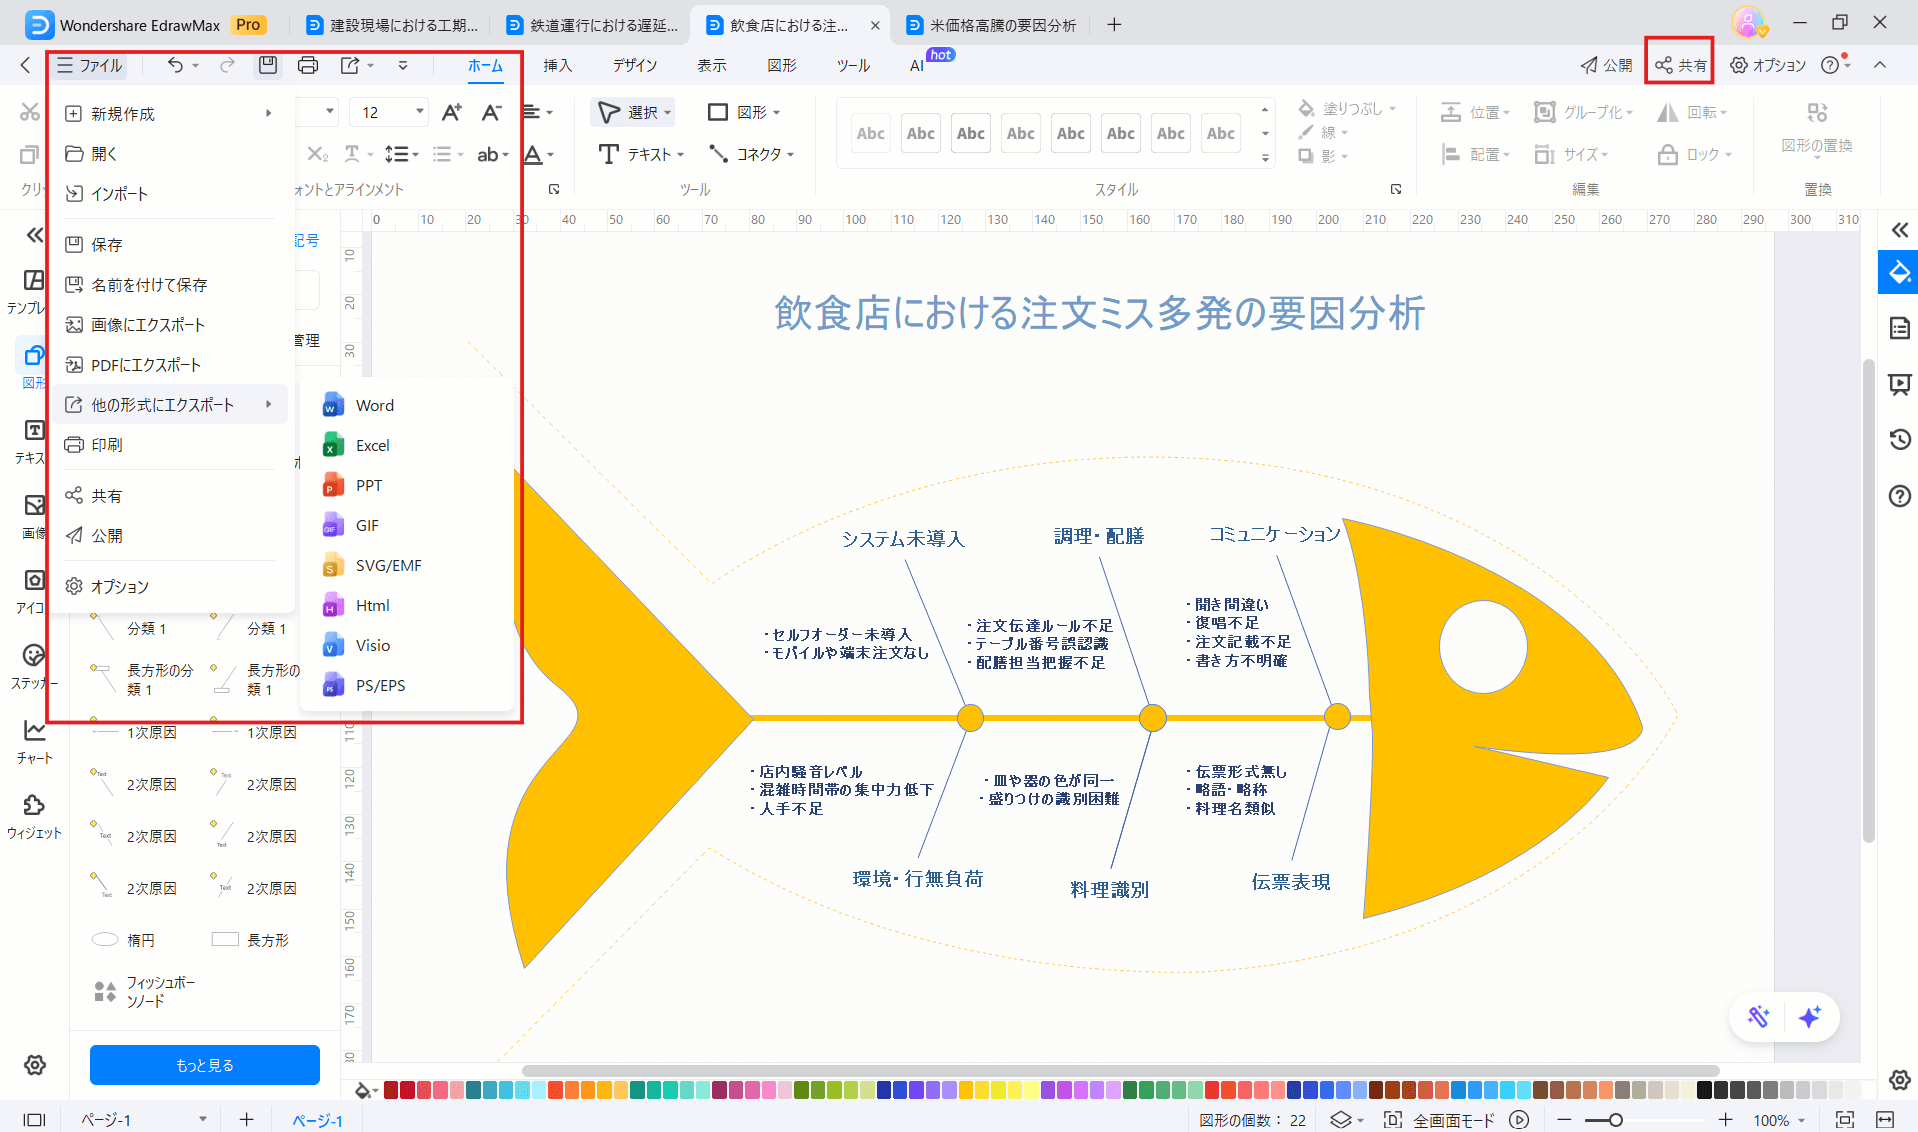Open the version history icon in right sidebar
The image size is (1918, 1132).
tap(1899, 439)
